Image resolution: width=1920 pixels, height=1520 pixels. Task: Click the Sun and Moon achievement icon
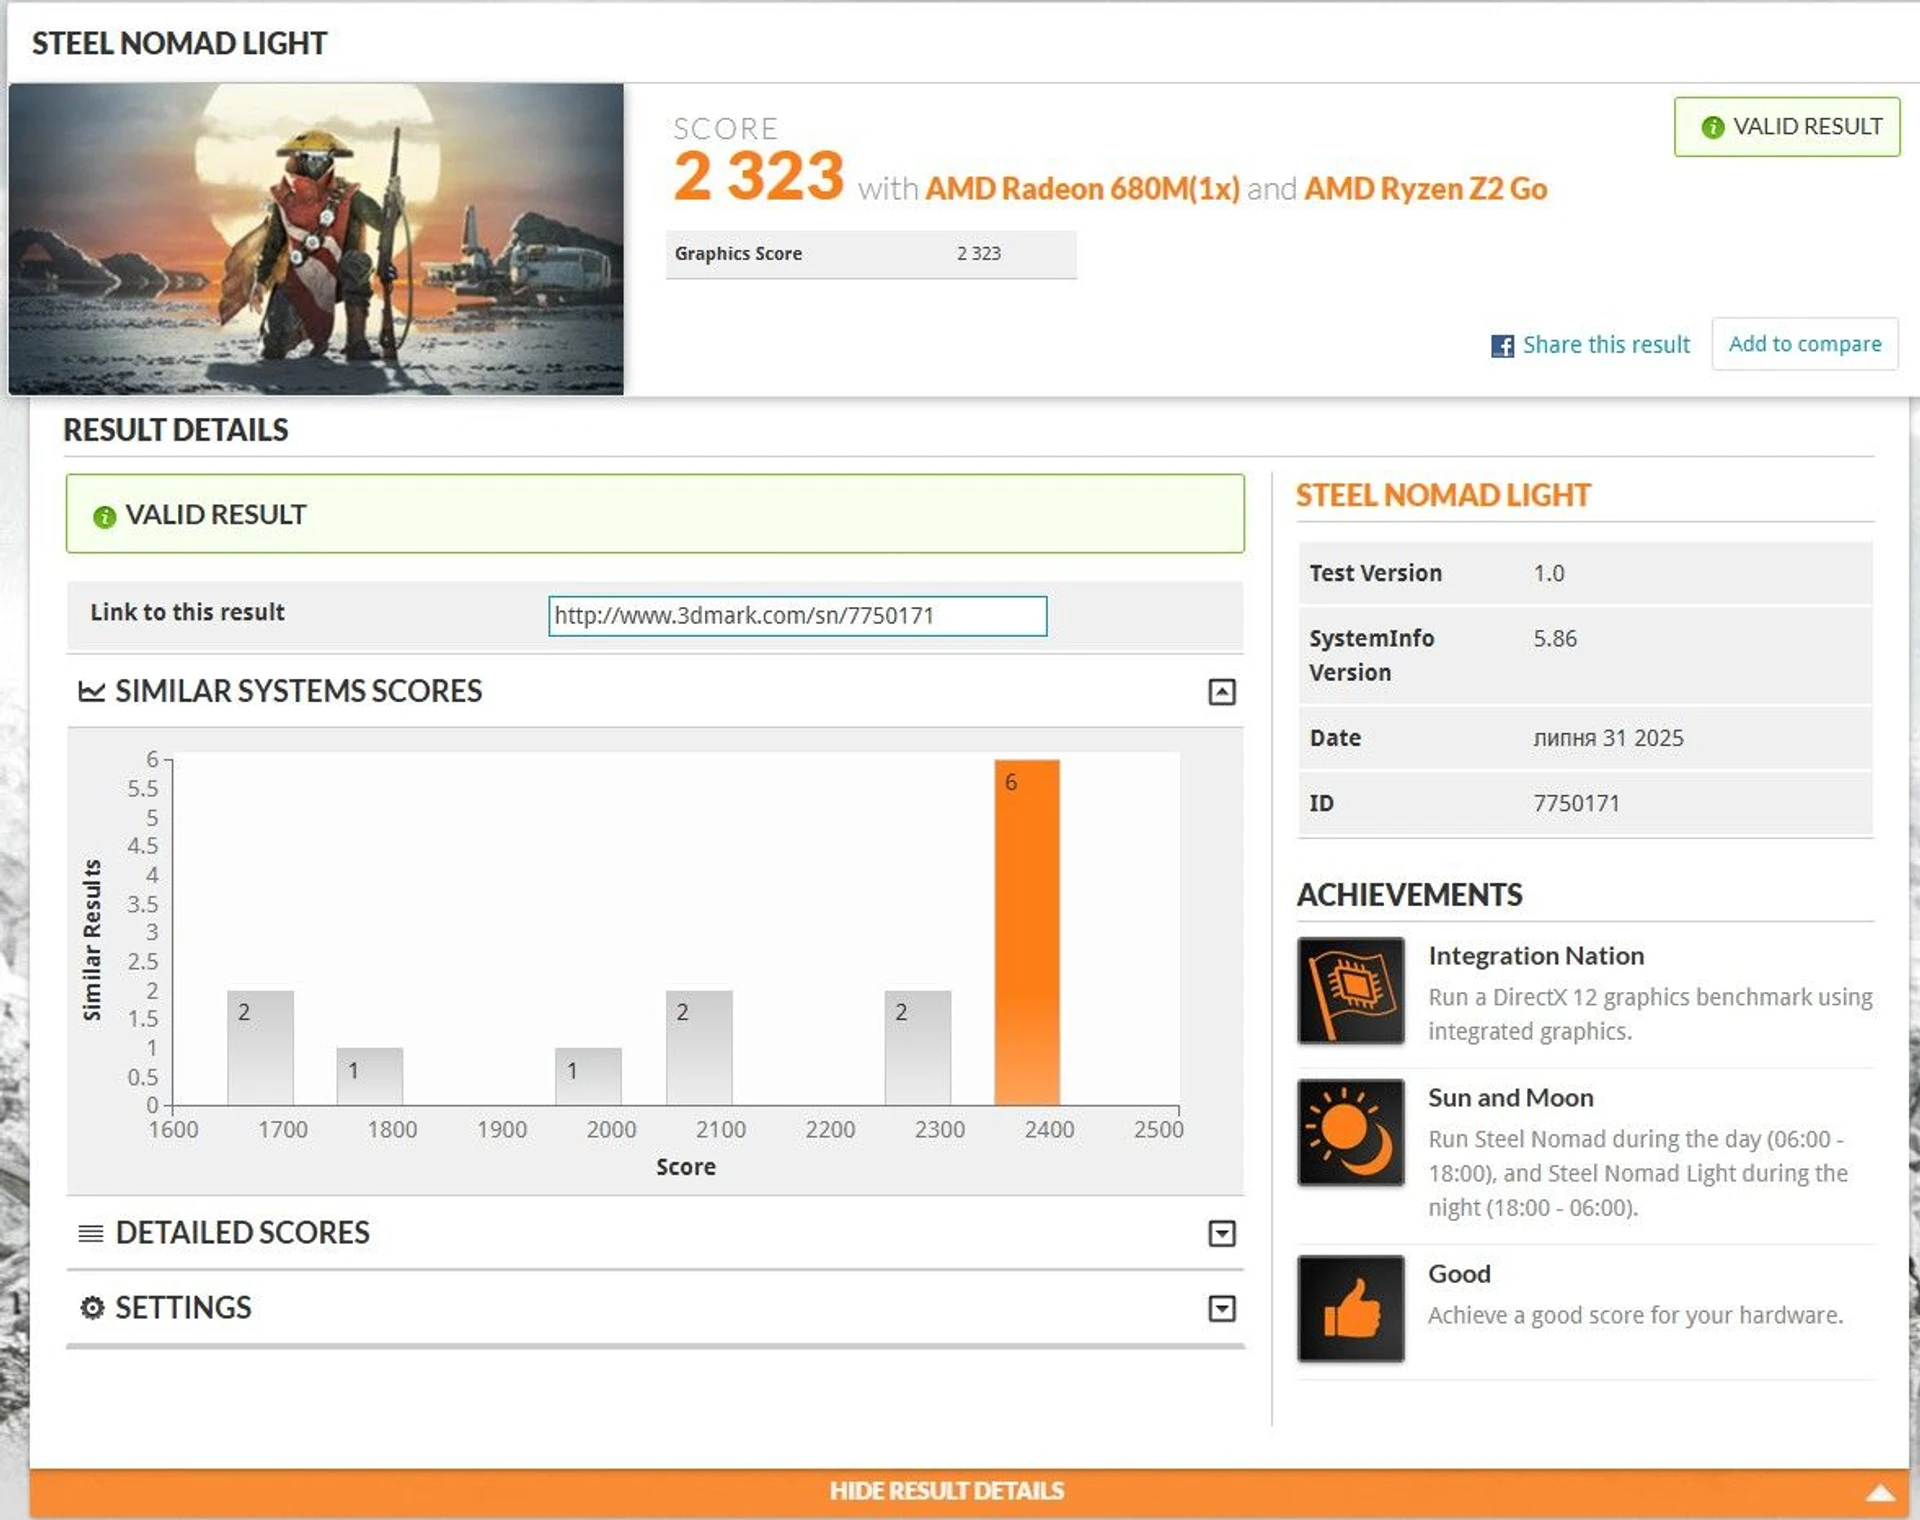point(1350,1132)
